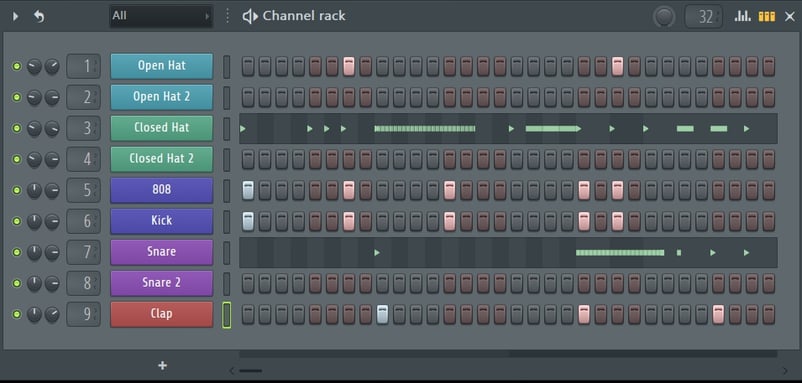The image size is (802, 383).
Task: Mute the Closed Hat 2 channel
Action: 17,160
